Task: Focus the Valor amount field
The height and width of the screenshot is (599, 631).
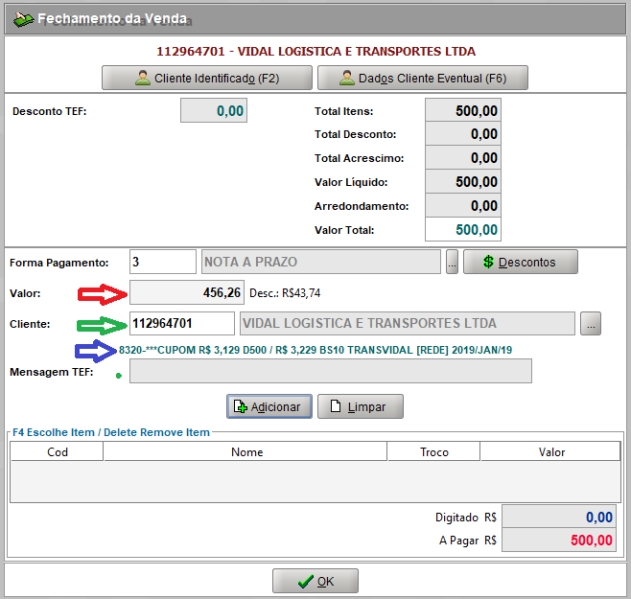Action: coord(187,292)
